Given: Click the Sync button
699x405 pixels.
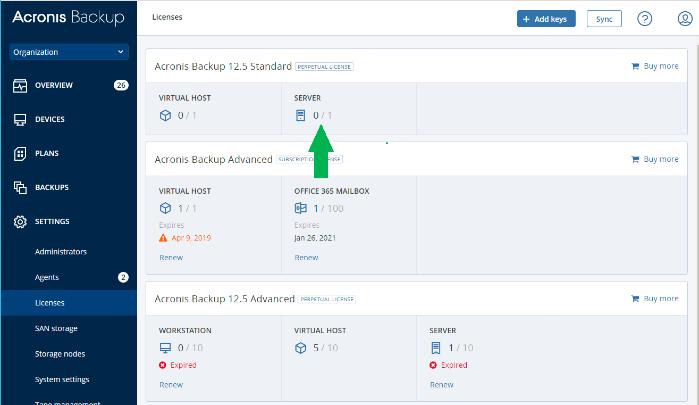Looking at the screenshot, I should pos(604,19).
